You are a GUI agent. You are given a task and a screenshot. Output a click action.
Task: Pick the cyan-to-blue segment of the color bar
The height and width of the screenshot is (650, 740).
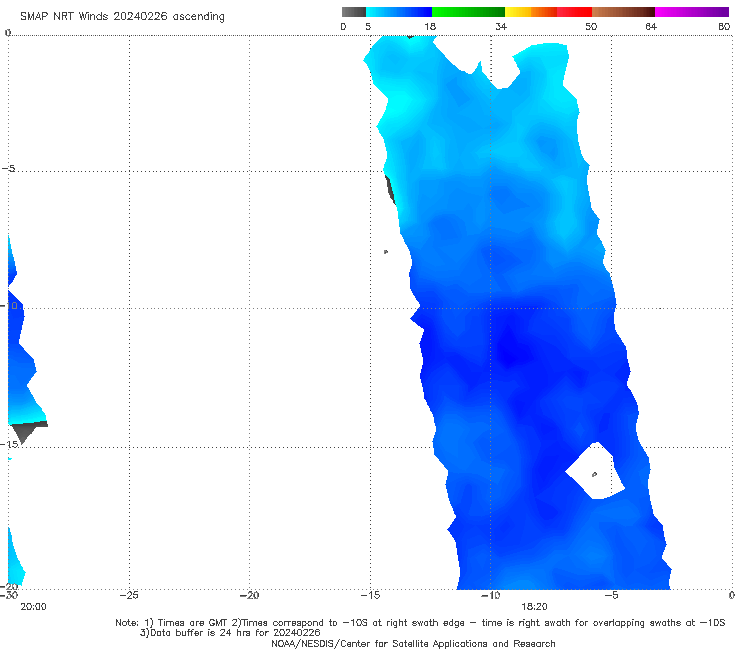pyautogui.click(x=399, y=12)
